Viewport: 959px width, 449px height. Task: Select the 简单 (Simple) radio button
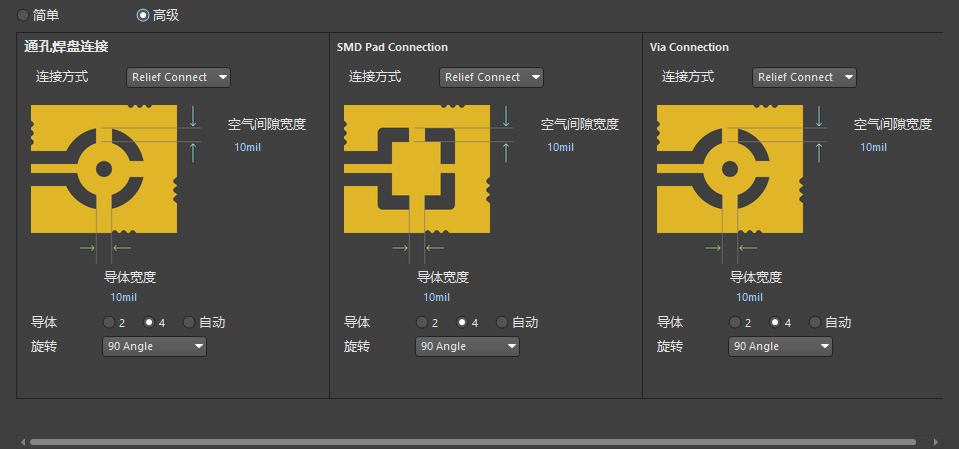[x=23, y=15]
